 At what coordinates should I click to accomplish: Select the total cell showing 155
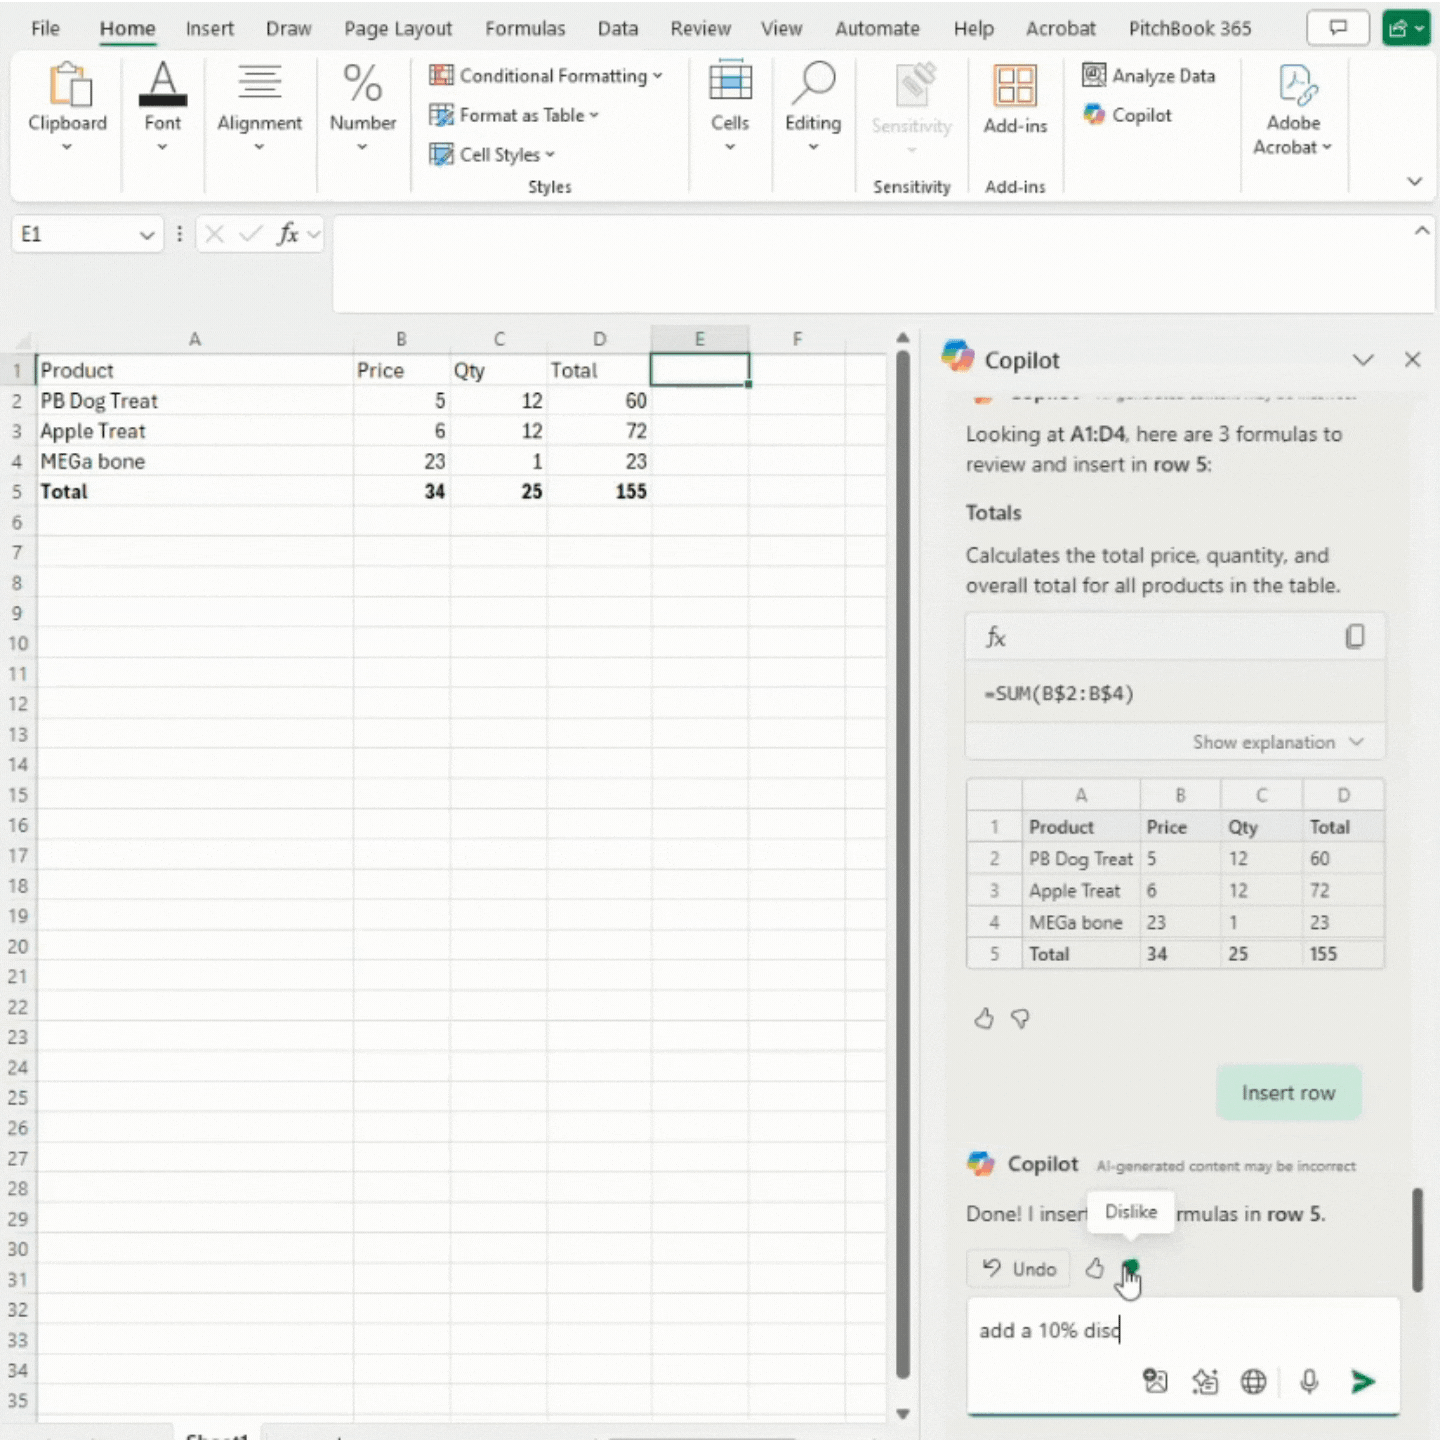(599, 491)
